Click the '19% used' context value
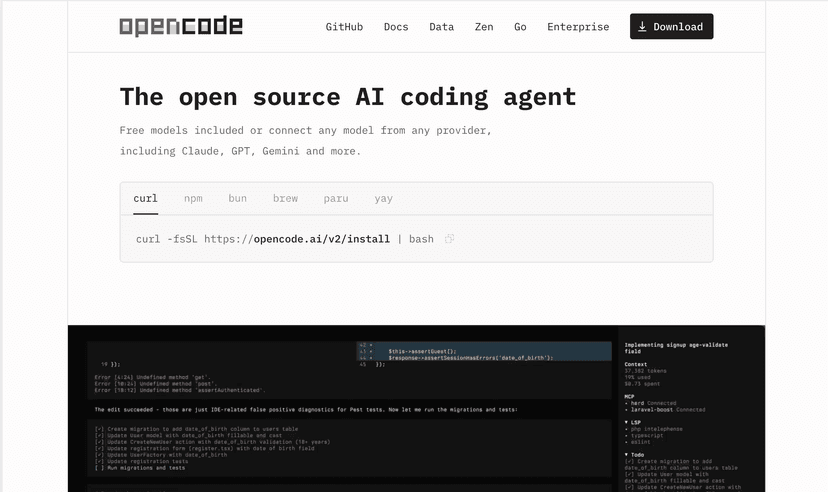Viewport: 828px width, 492px height. 637,377
